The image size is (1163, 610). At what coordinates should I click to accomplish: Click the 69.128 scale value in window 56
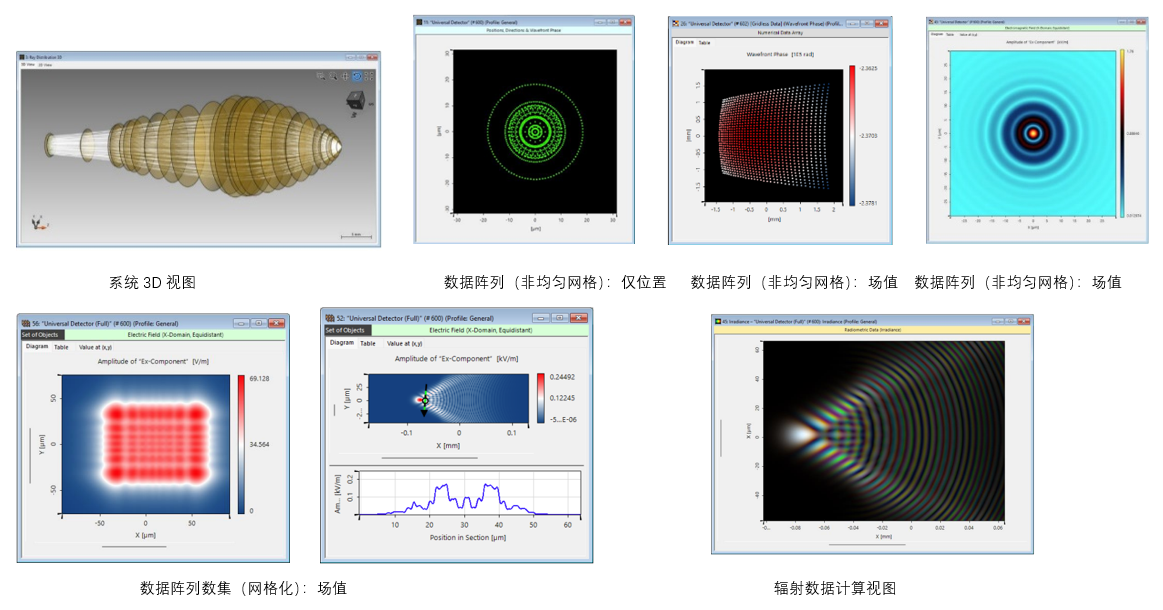tap(259, 378)
